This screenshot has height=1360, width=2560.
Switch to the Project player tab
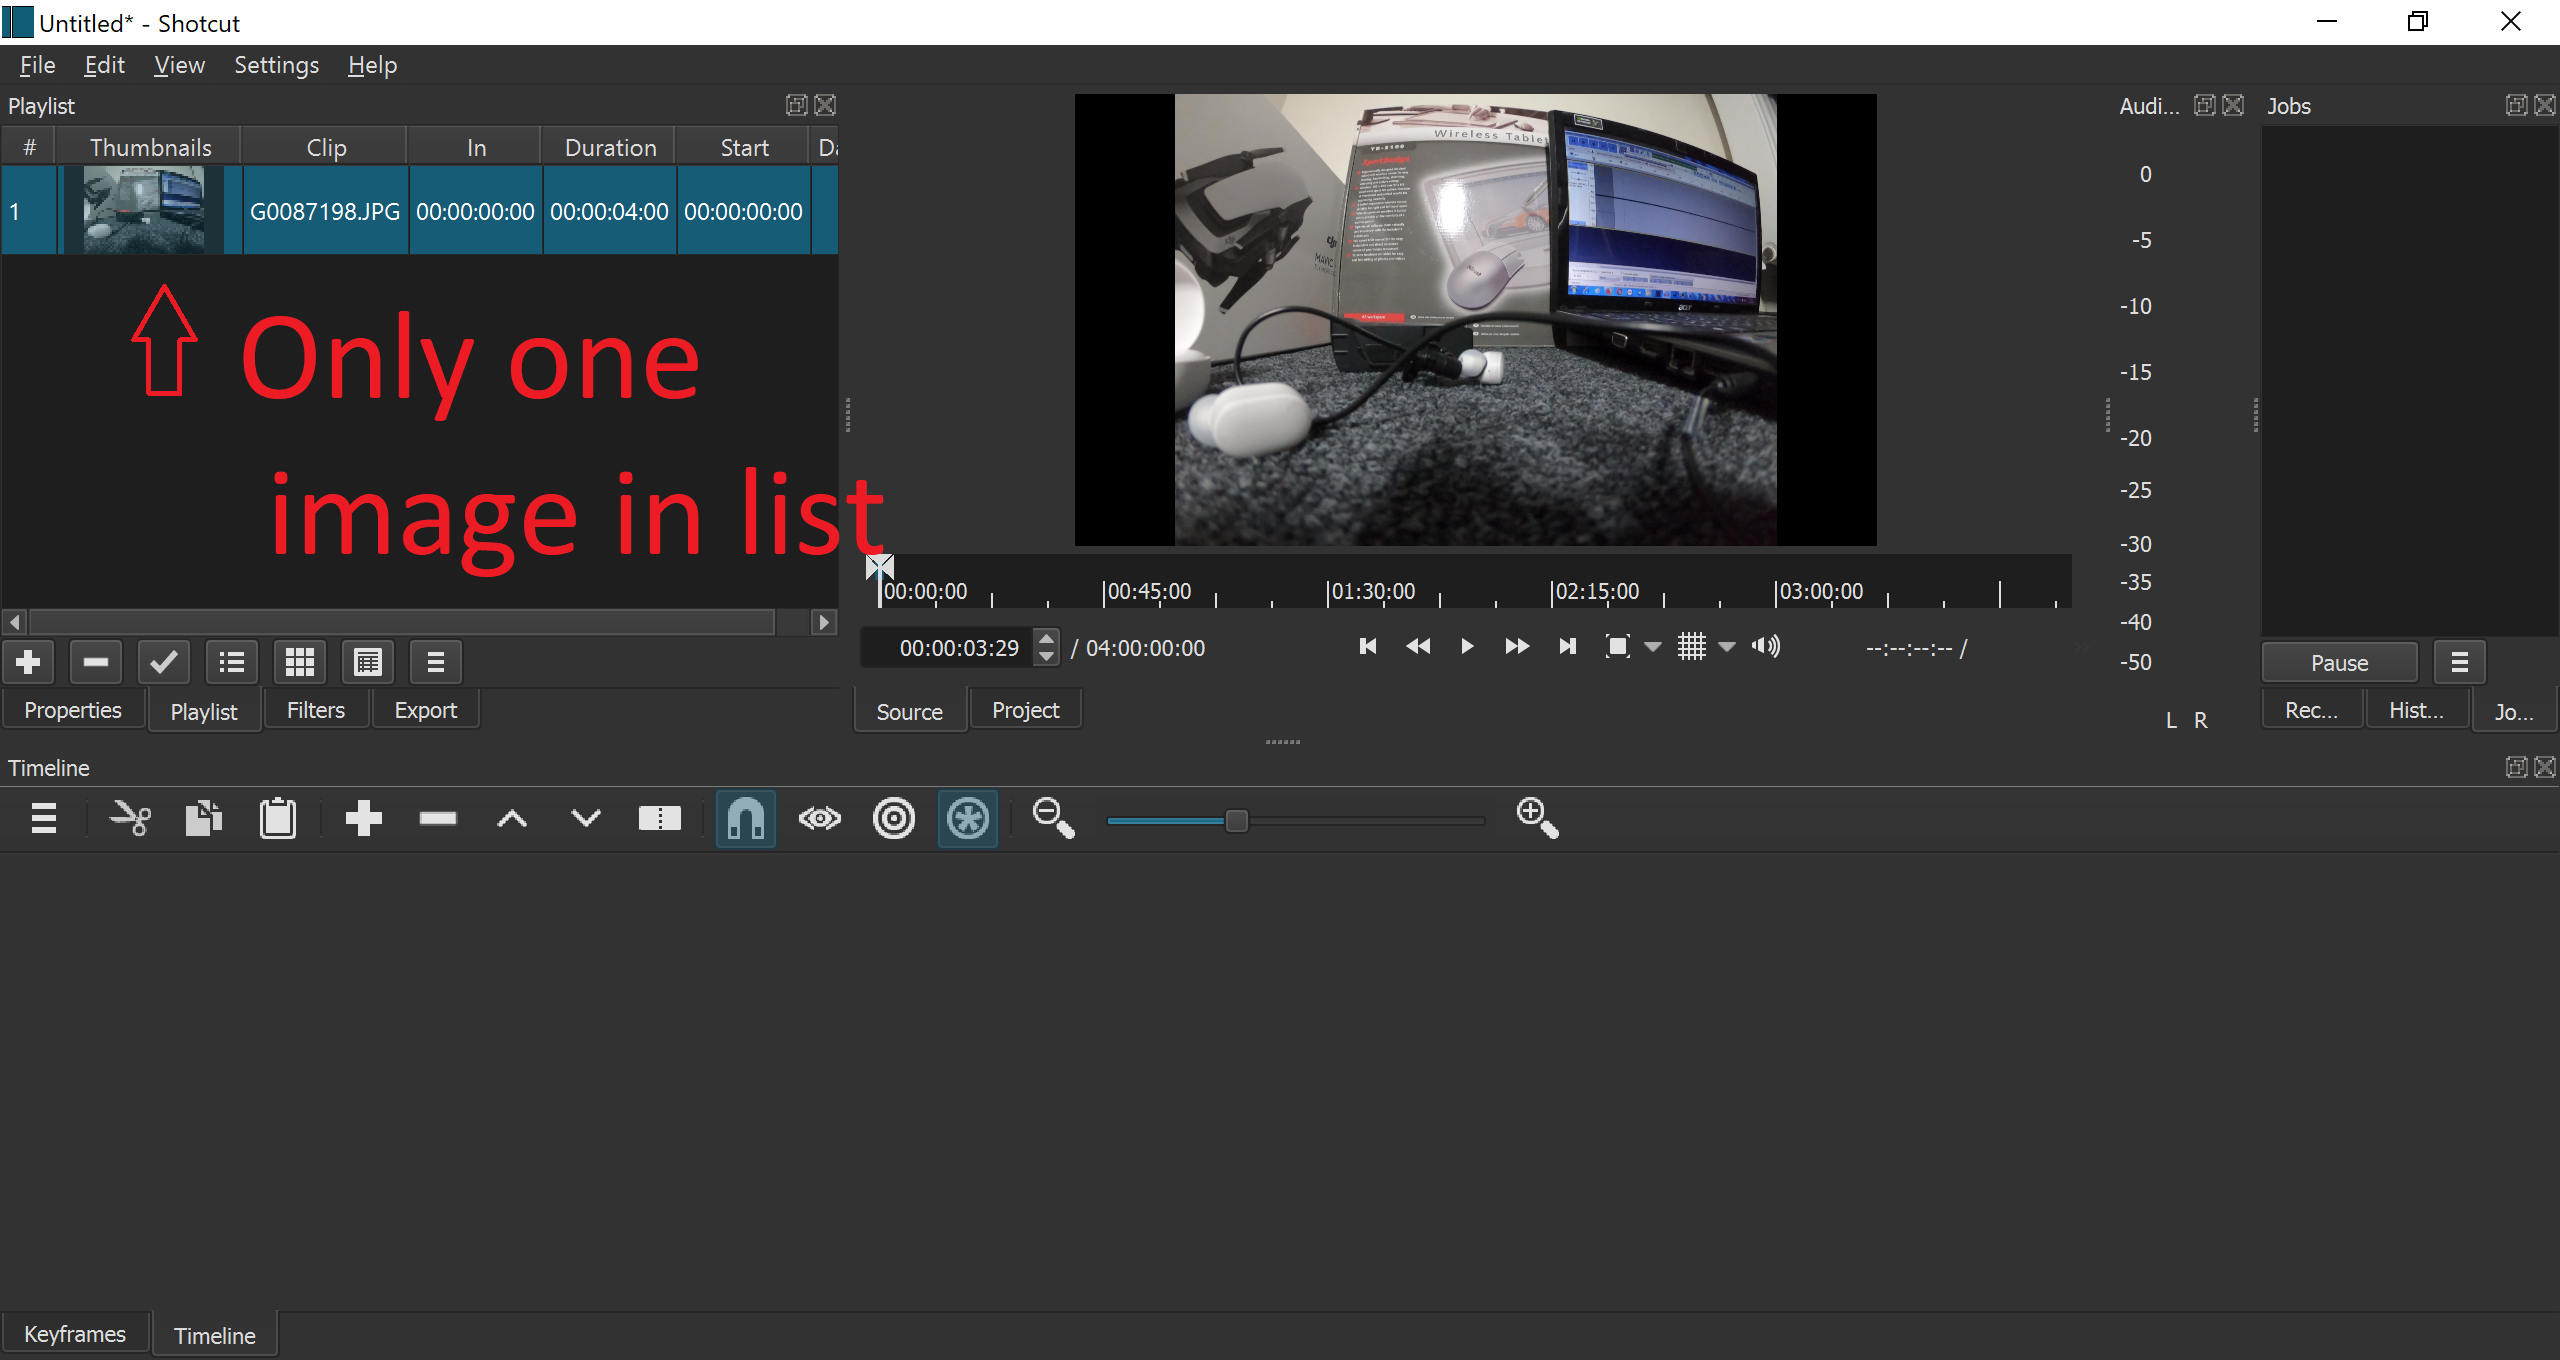pyautogui.click(x=1025, y=710)
